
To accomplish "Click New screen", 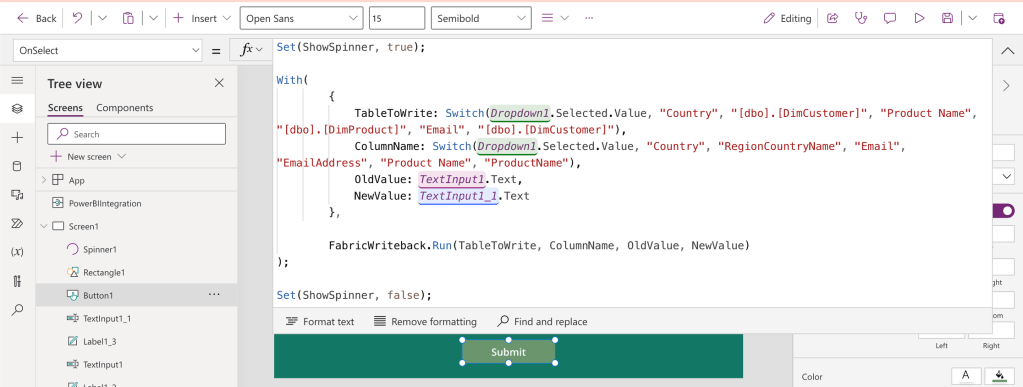I will (89, 157).
